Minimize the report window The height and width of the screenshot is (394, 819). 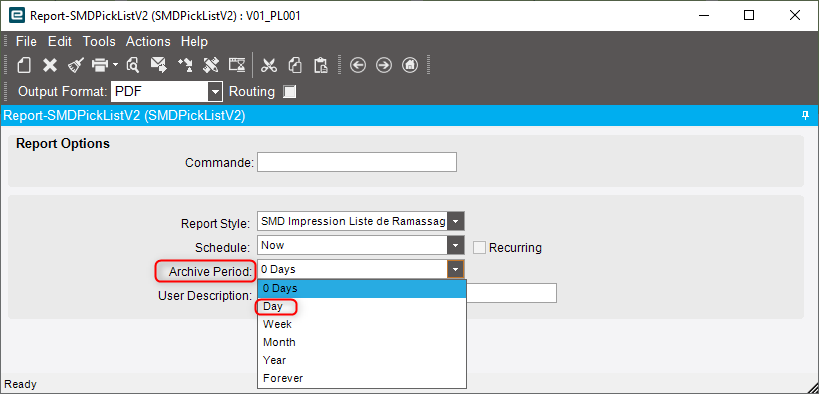pos(703,16)
